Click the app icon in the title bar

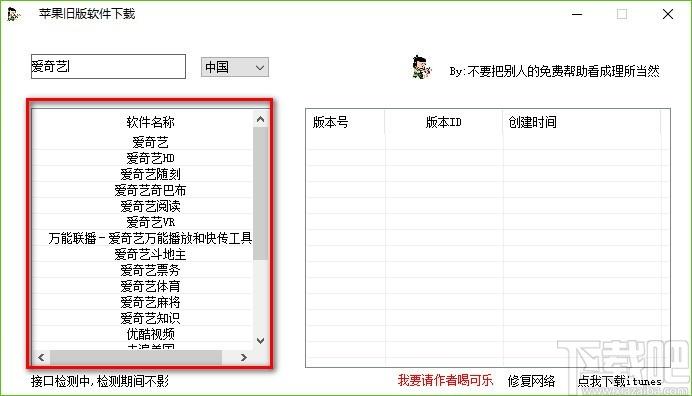tap(14, 14)
